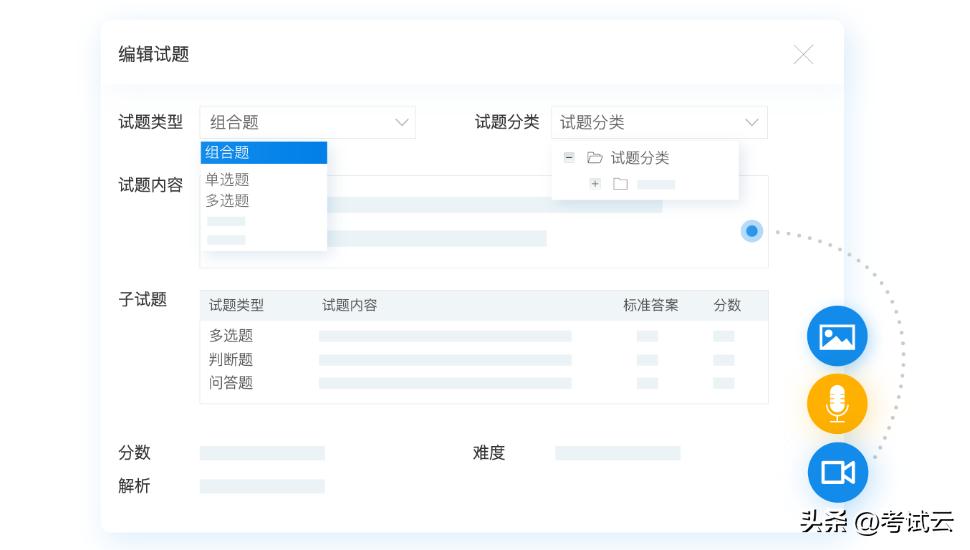Click the 试题类型 column header in table
Image resolution: width=970 pixels, height=550 pixels.
(x=236, y=306)
